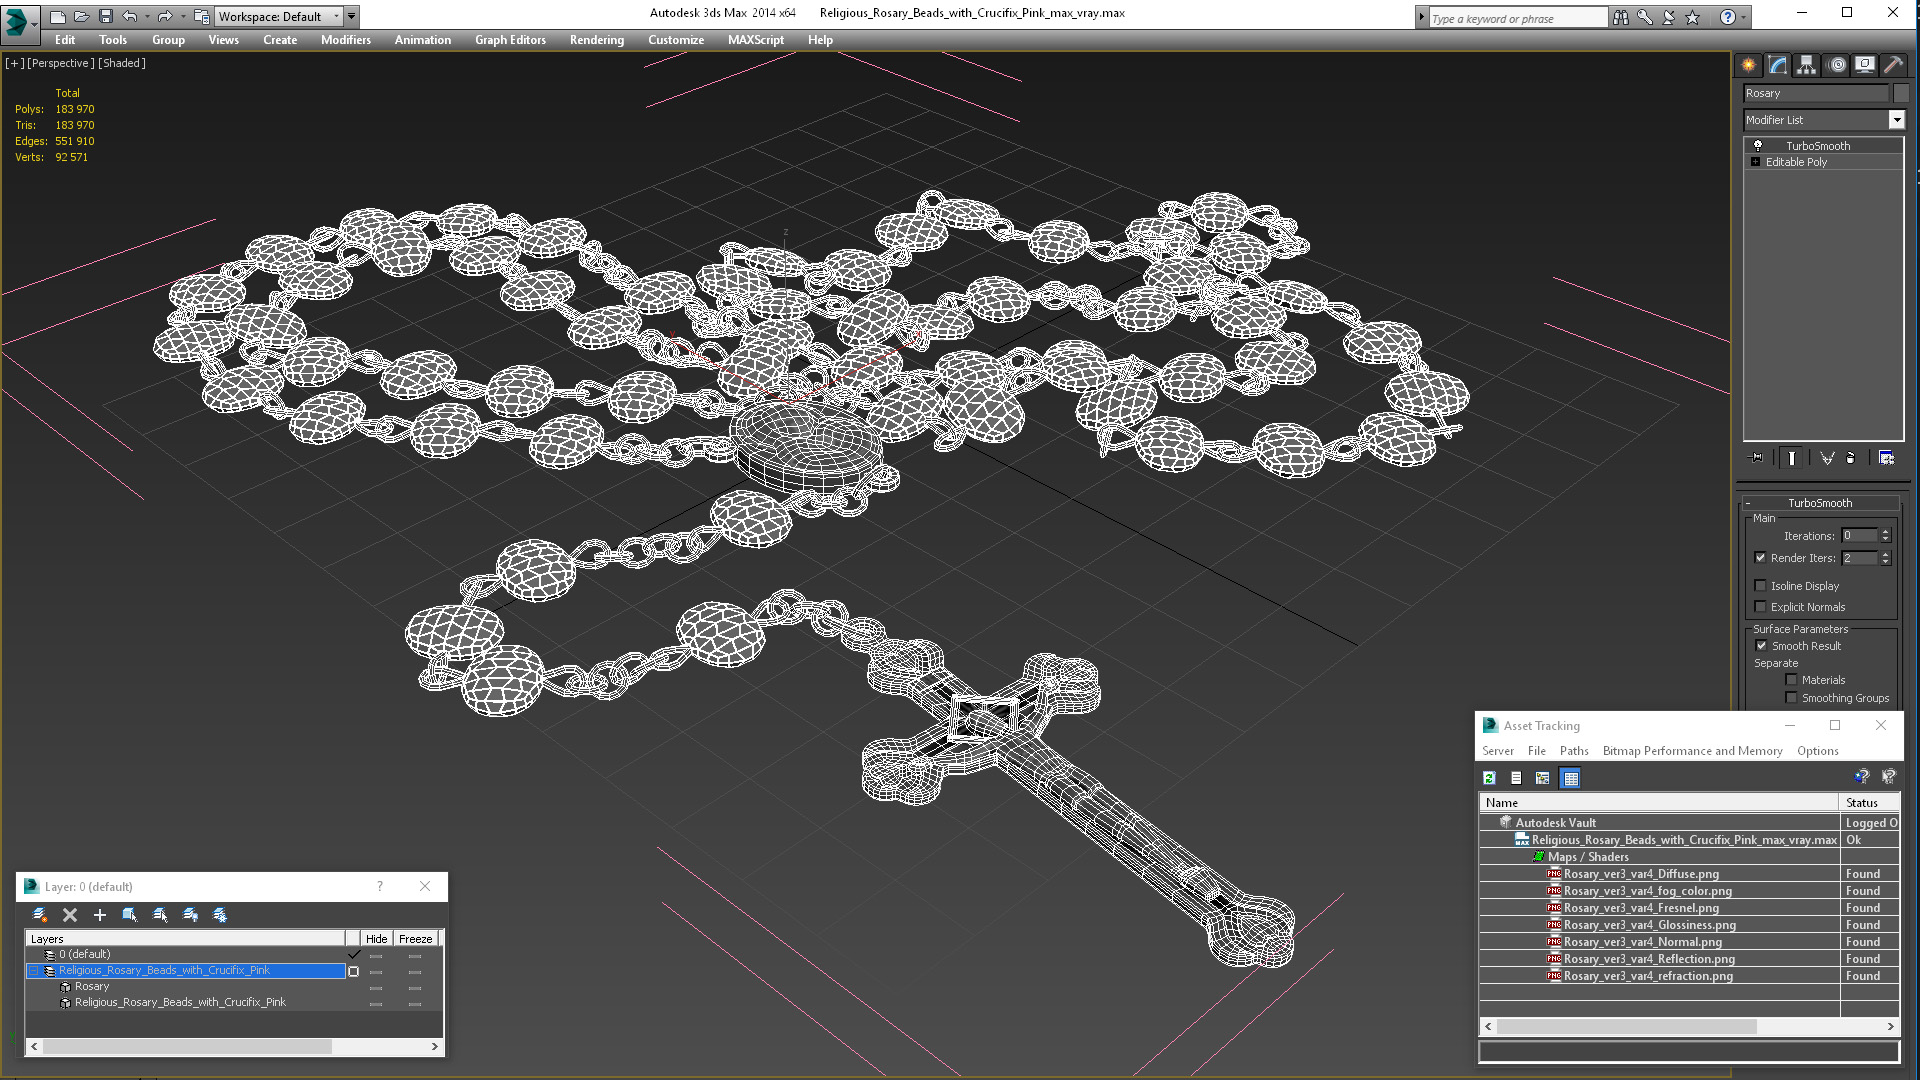Expand the Editable Poly modifier entry
The height and width of the screenshot is (1080, 1920).
click(1755, 162)
